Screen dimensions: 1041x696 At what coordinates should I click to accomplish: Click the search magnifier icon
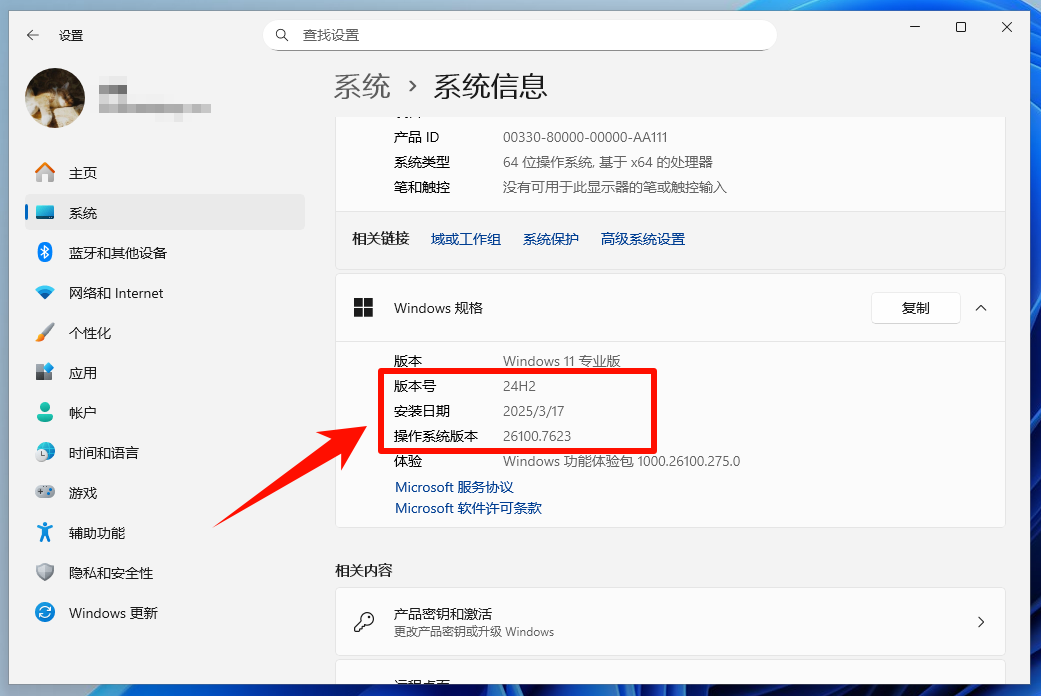click(x=282, y=35)
